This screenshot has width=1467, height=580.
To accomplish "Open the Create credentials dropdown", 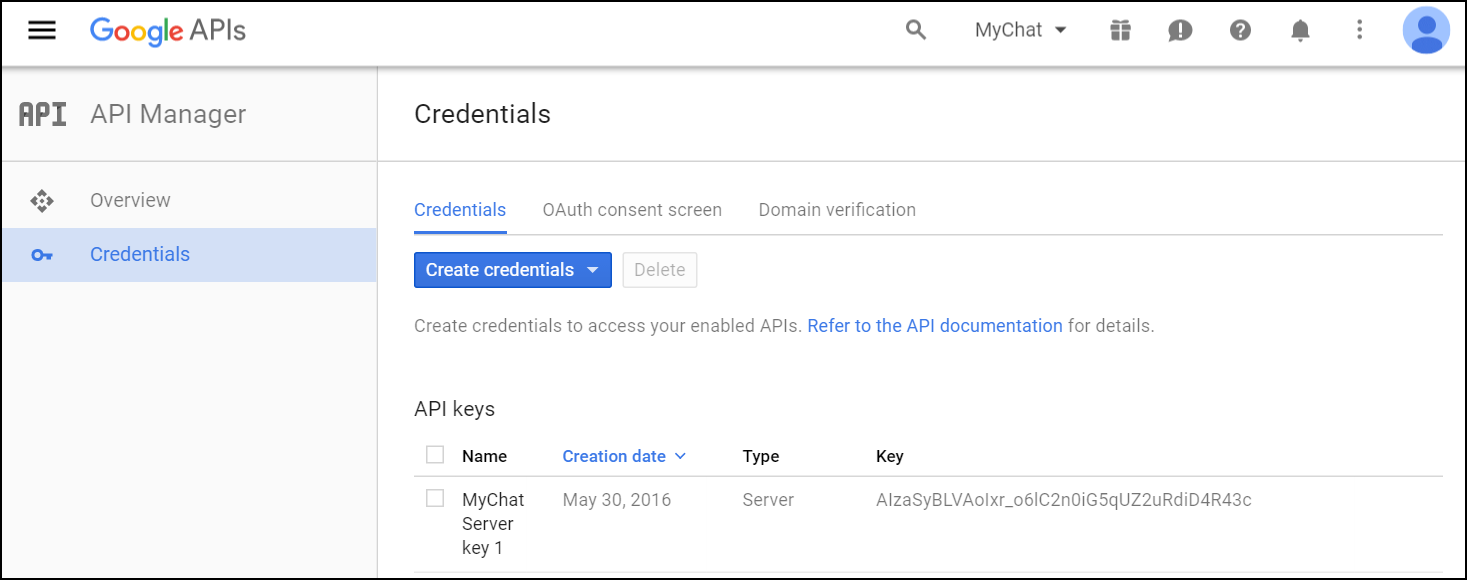I will point(512,270).
